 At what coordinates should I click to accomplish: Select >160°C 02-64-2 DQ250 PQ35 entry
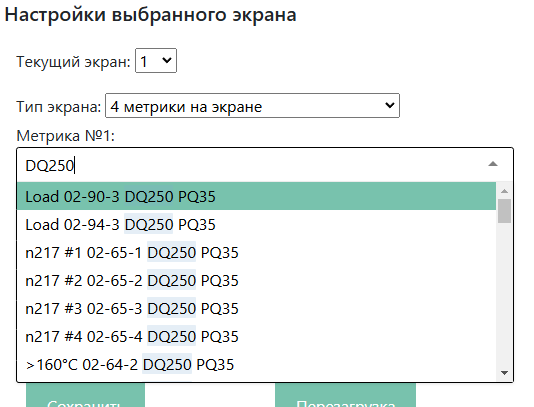tap(256, 364)
